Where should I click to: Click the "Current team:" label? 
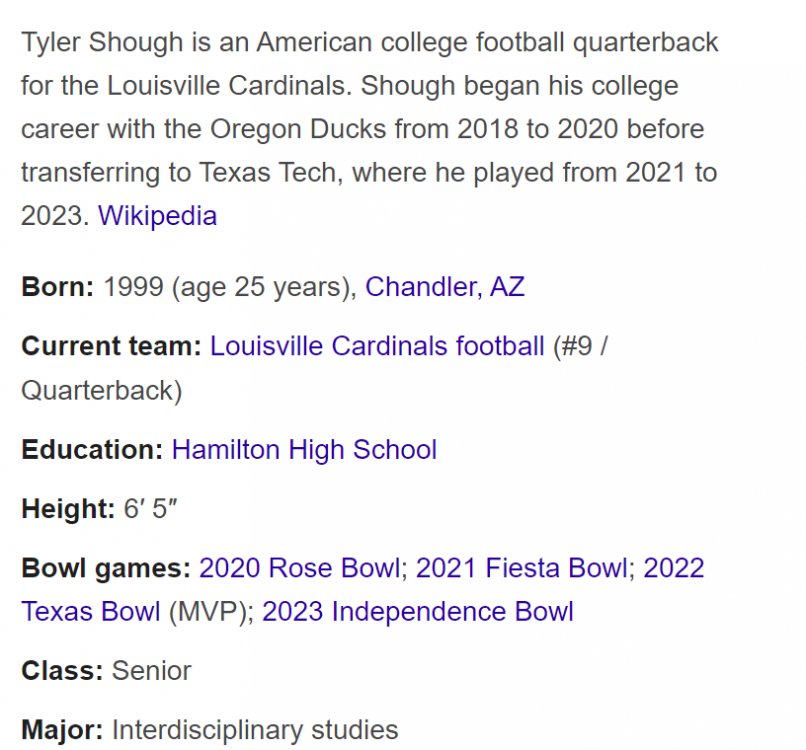[x=111, y=347]
